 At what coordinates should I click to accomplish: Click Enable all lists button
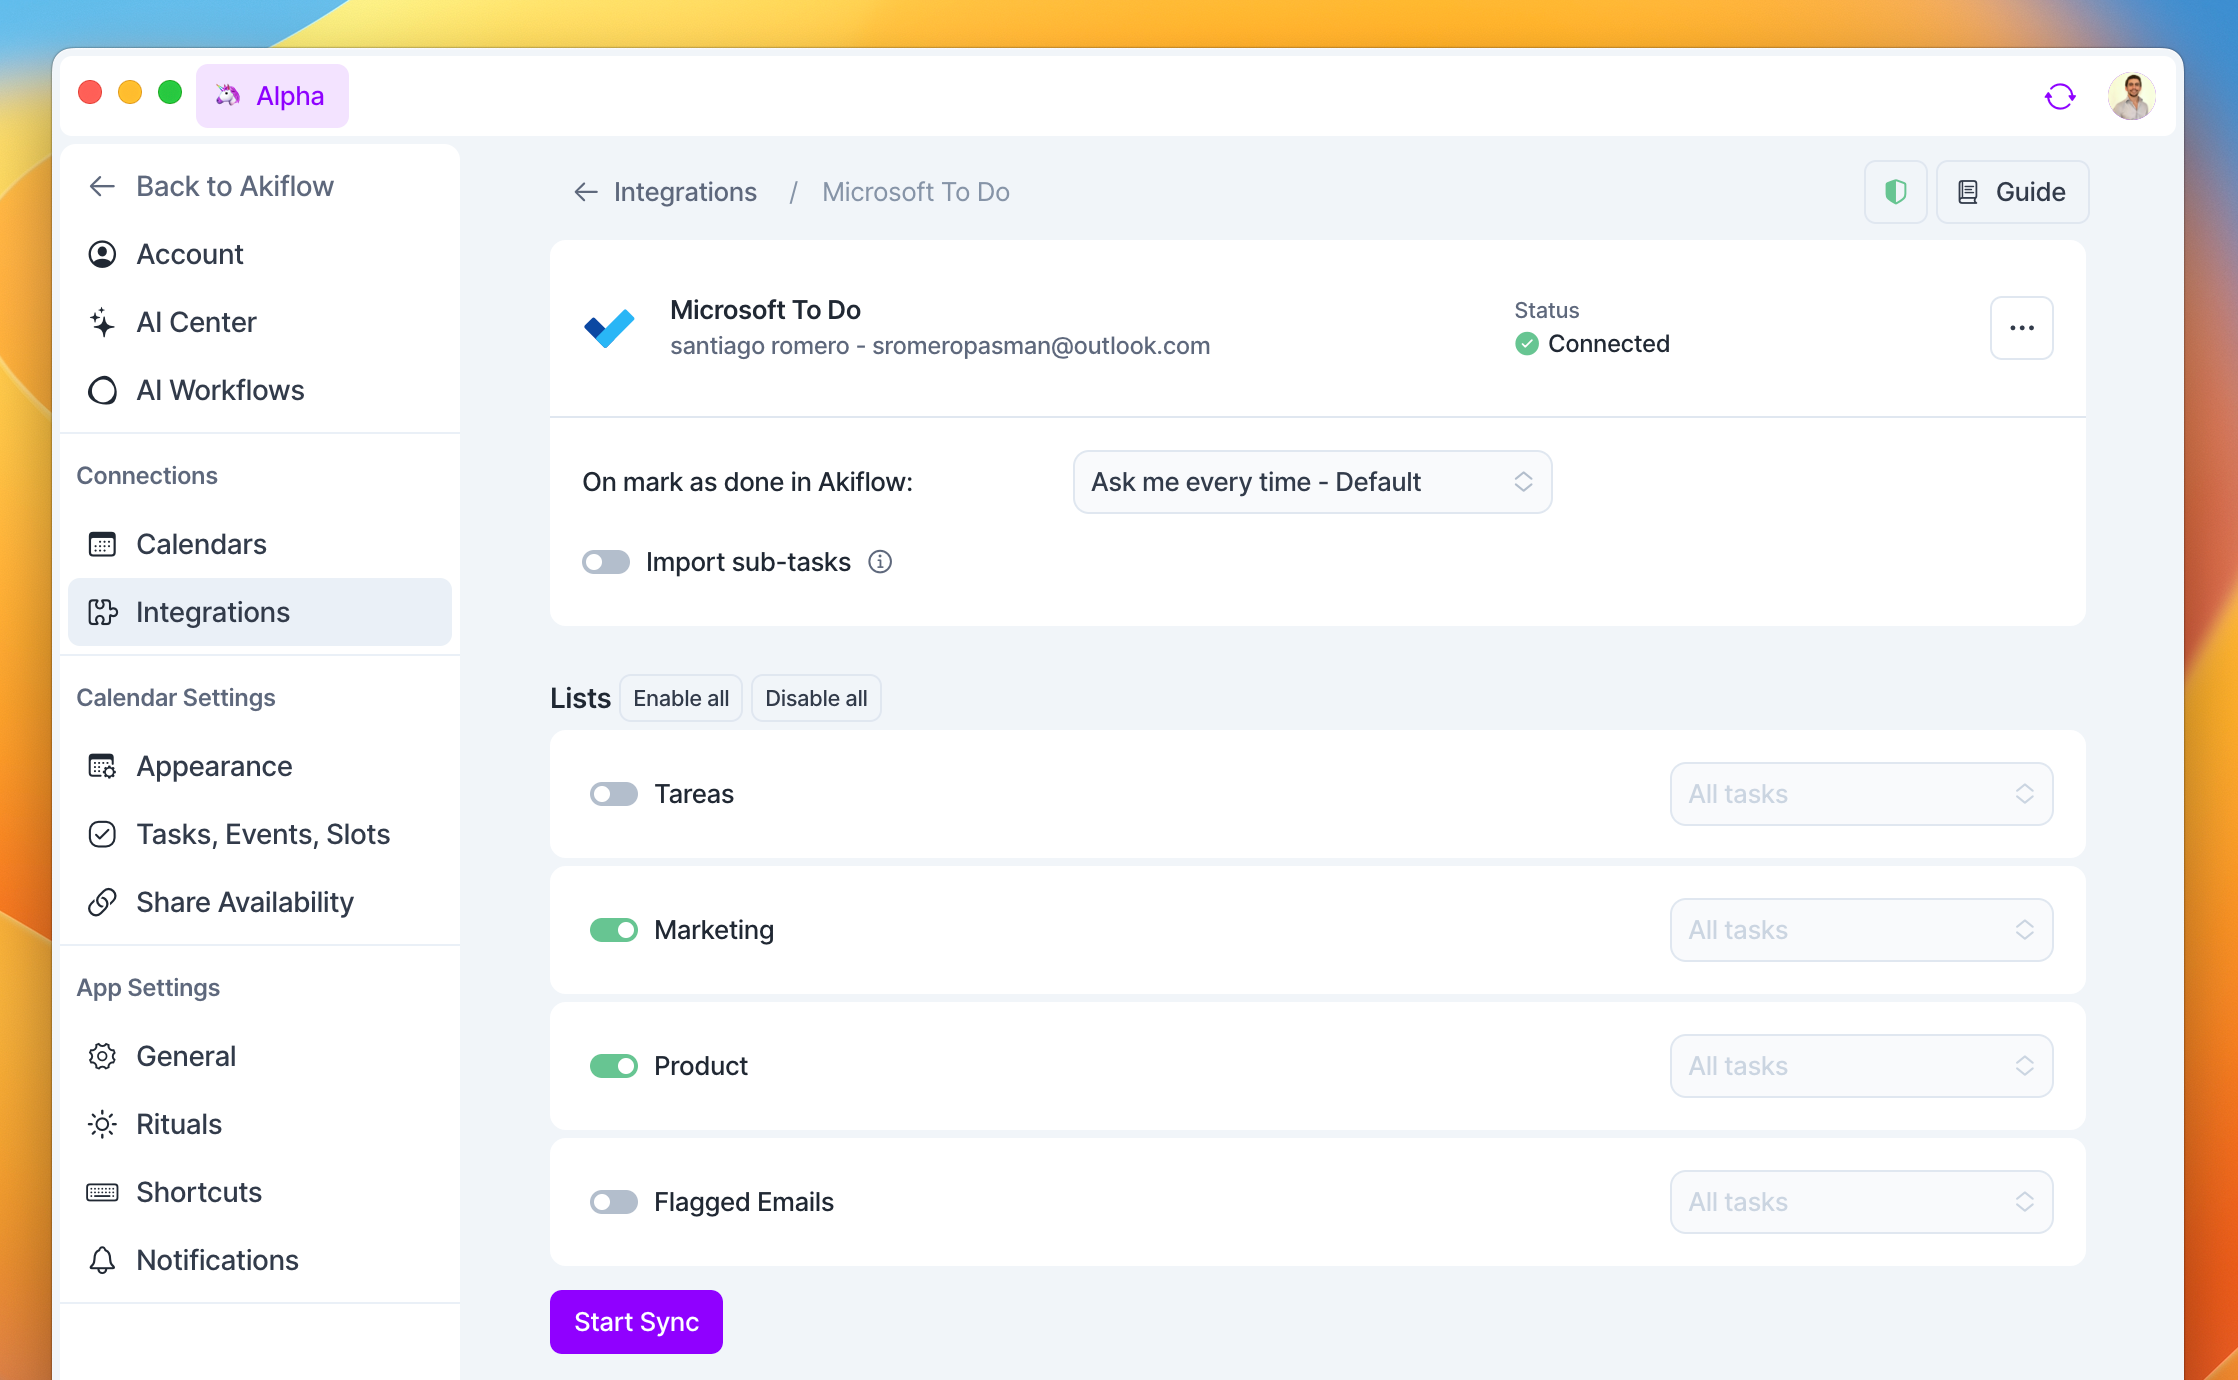coord(681,698)
